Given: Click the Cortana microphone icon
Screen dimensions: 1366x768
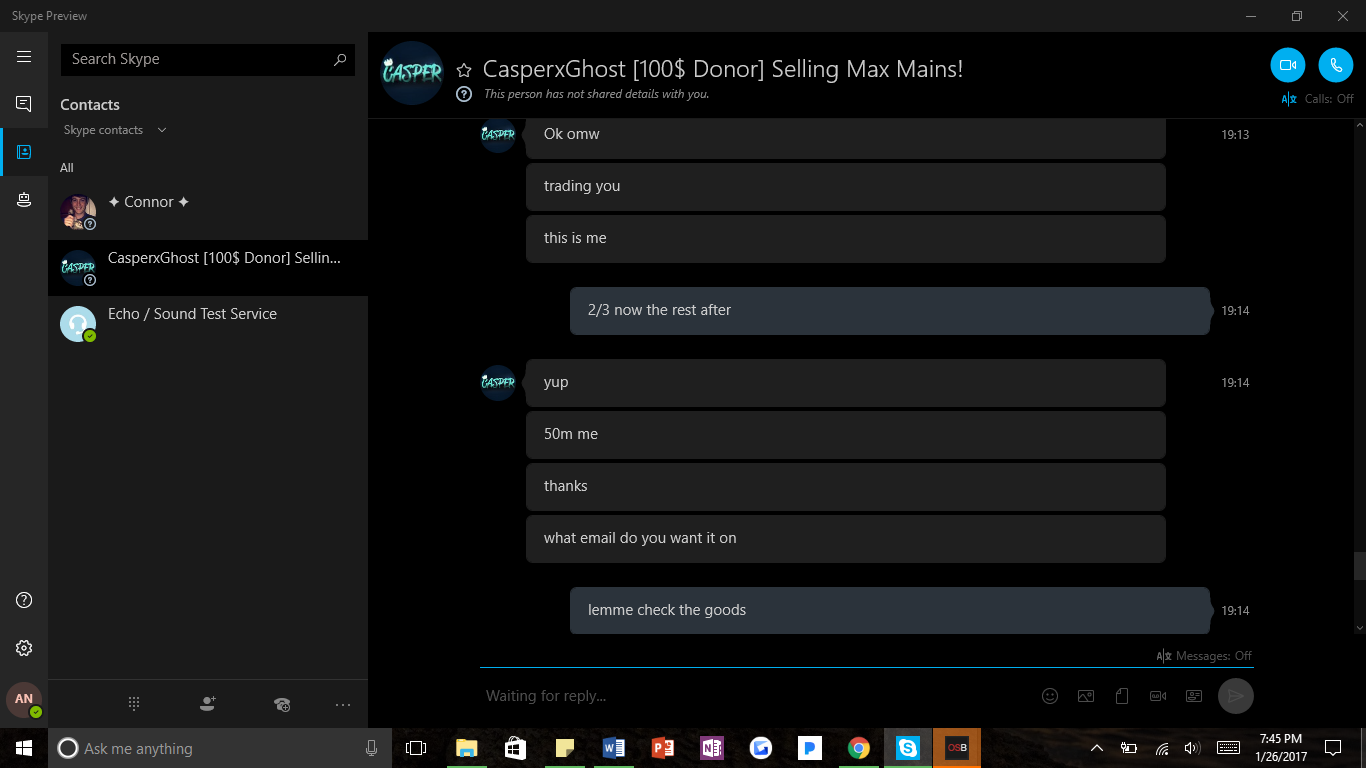Looking at the screenshot, I should click(x=371, y=748).
